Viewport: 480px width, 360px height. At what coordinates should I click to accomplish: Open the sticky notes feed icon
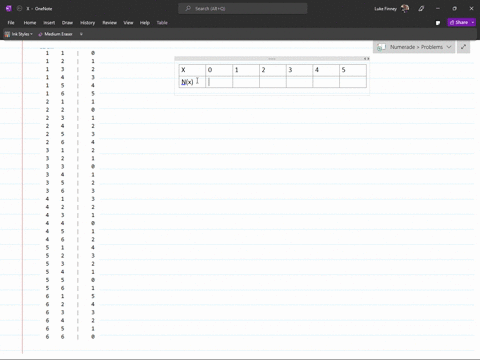pyautogui.click(x=438, y=23)
